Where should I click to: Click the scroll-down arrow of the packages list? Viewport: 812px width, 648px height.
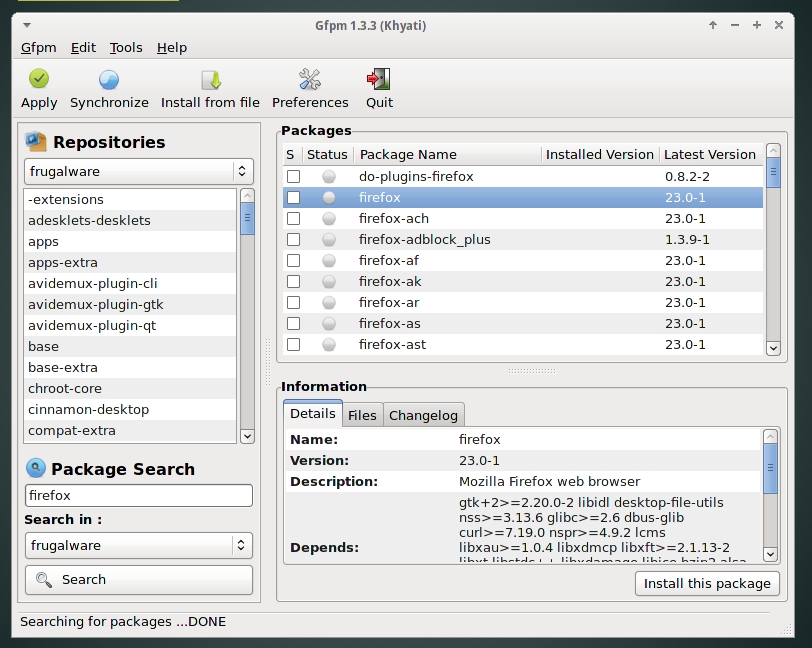tap(773, 348)
